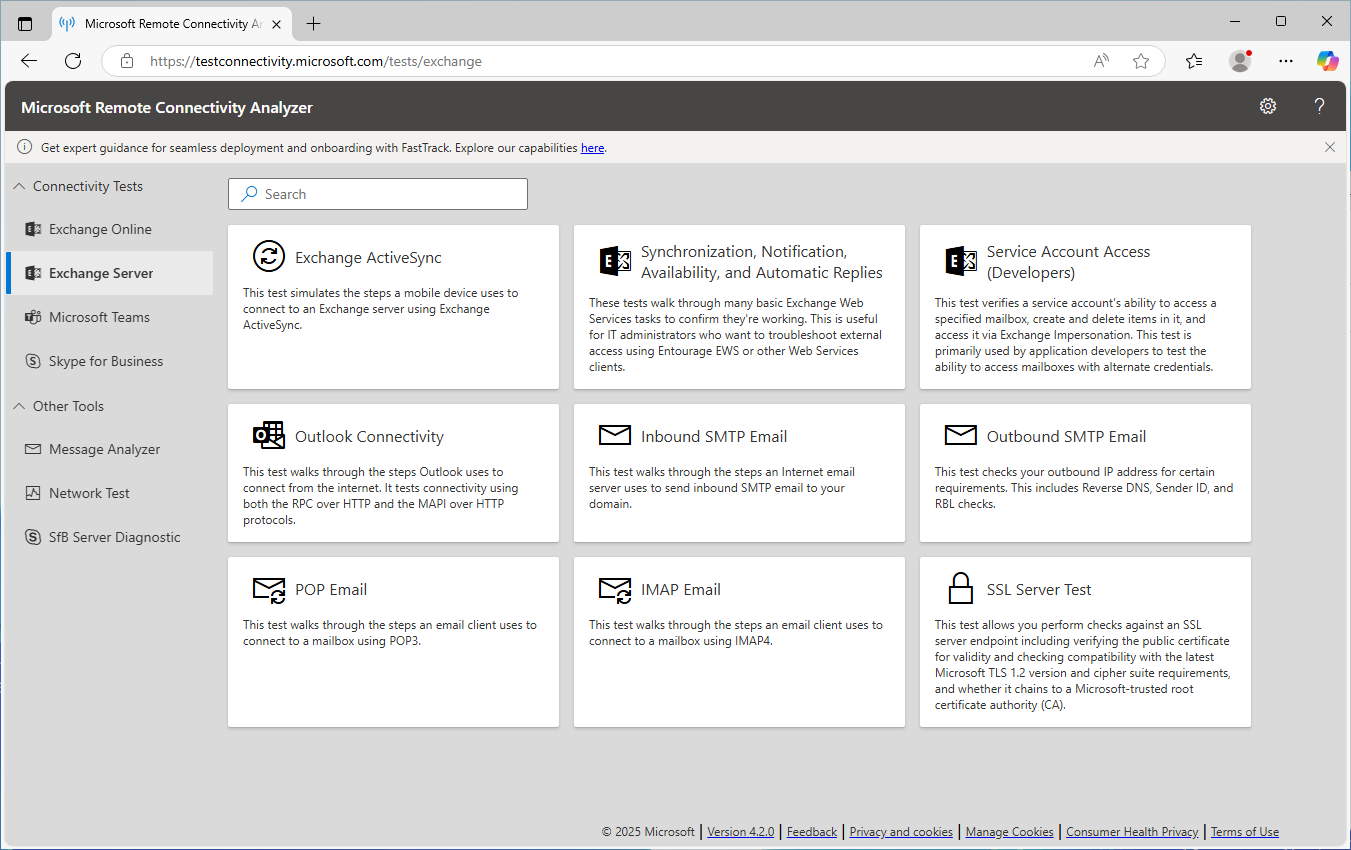Open the Terms of Use link
Image resolution: width=1351 pixels, height=850 pixels.
[x=1245, y=832]
